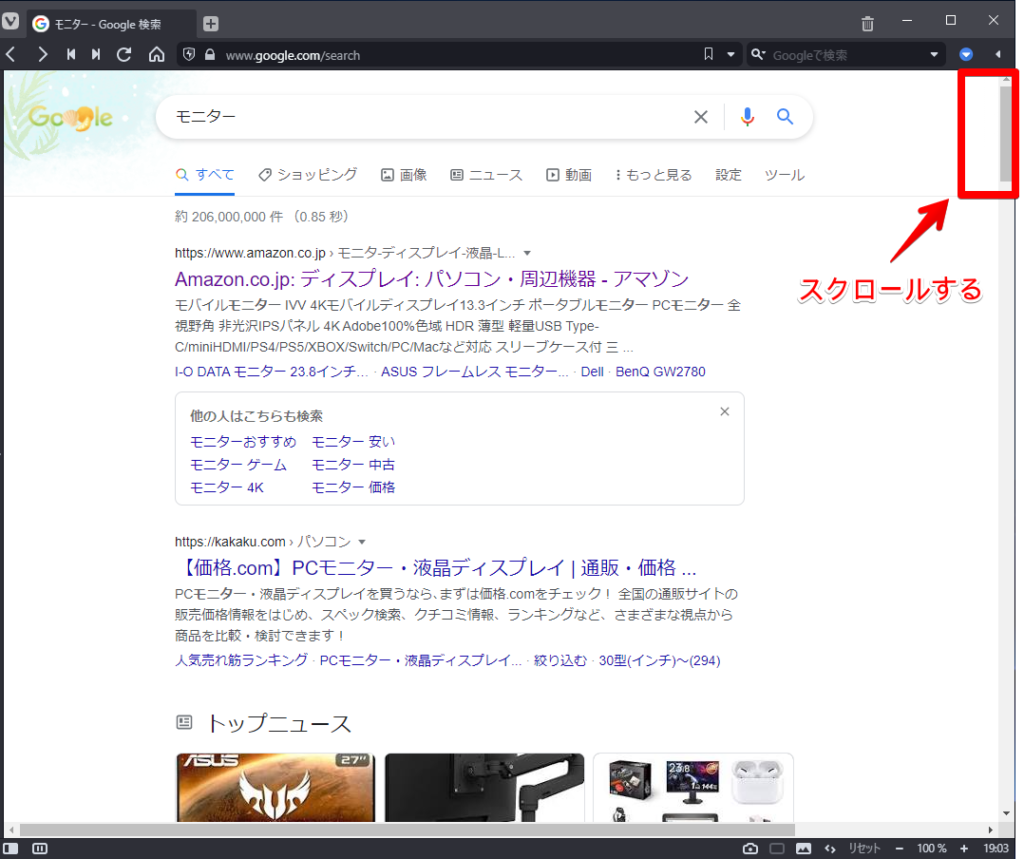Click the blue extension icon in toolbar

pos(966,54)
